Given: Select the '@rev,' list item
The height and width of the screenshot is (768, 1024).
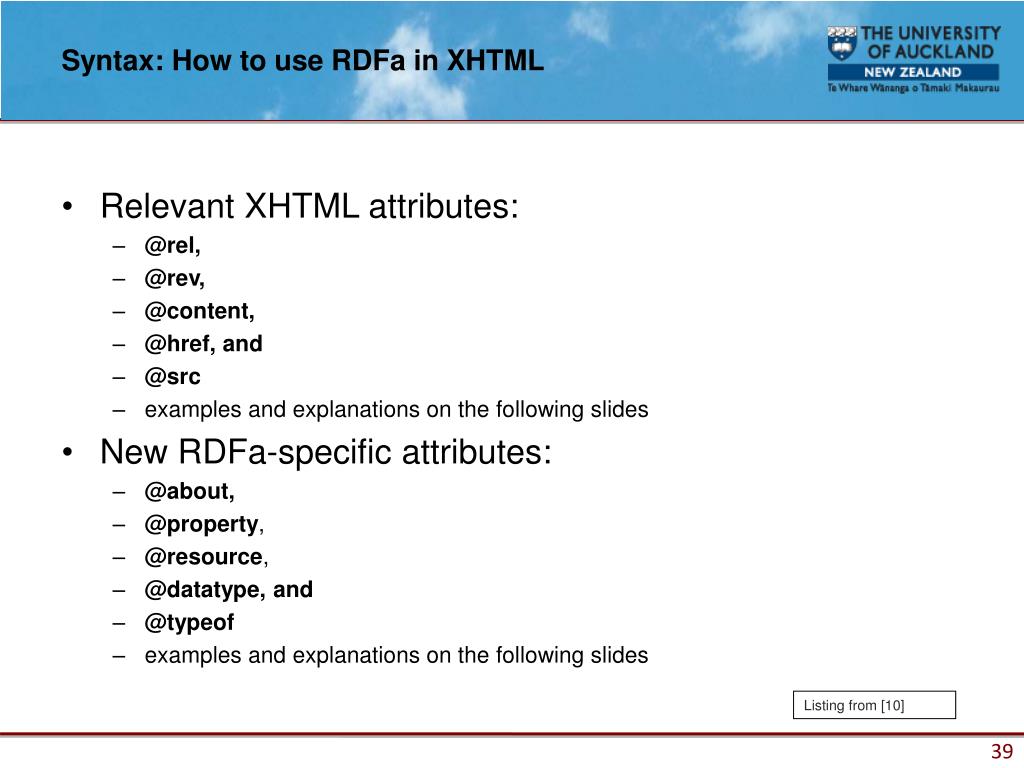Looking at the screenshot, I should tap(174, 278).
